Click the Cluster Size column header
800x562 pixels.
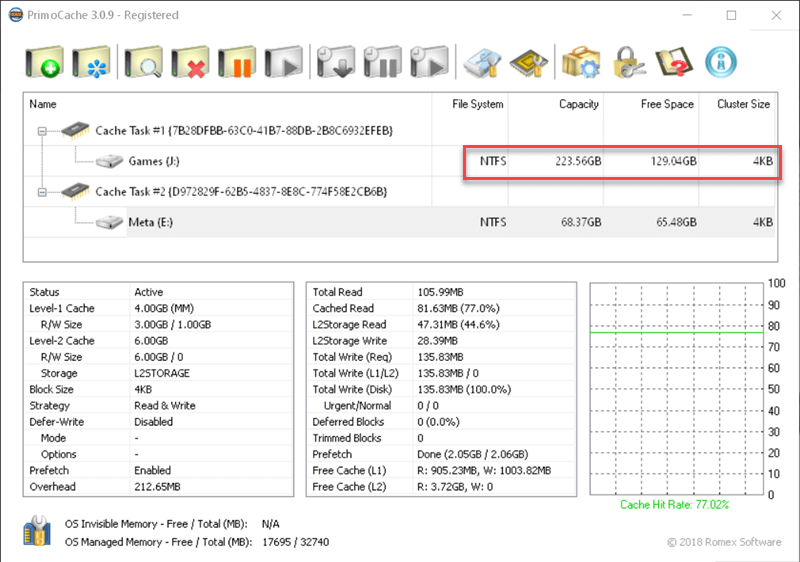click(x=738, y=104)
